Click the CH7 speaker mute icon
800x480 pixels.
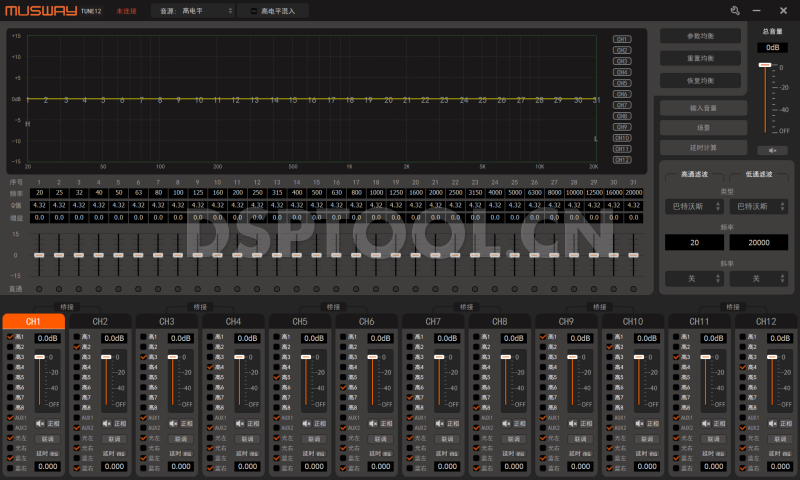[x=439, y=424]
